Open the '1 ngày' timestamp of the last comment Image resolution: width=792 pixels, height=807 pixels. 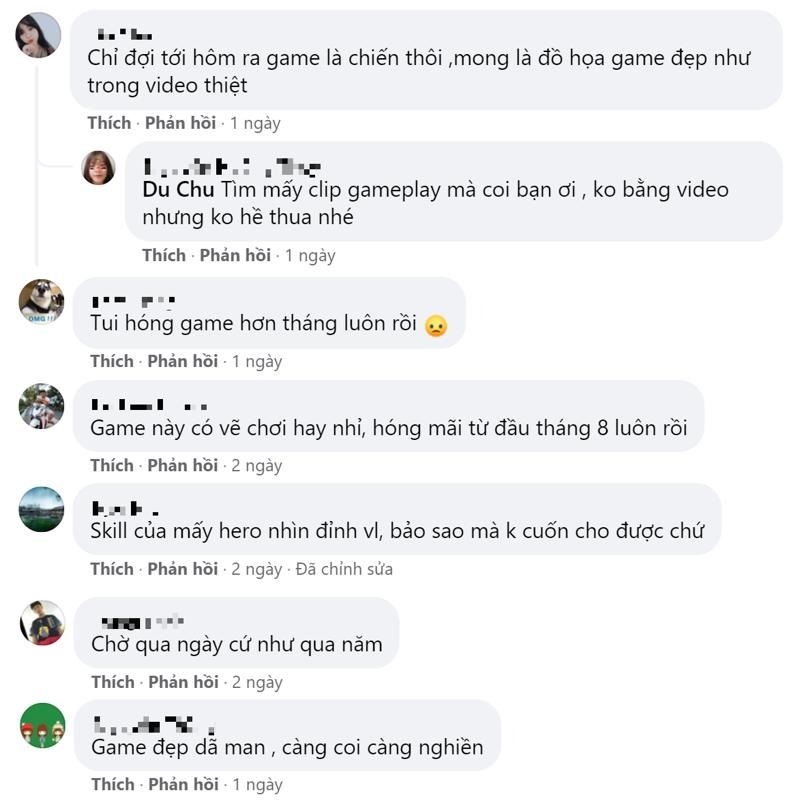[257, 784]
